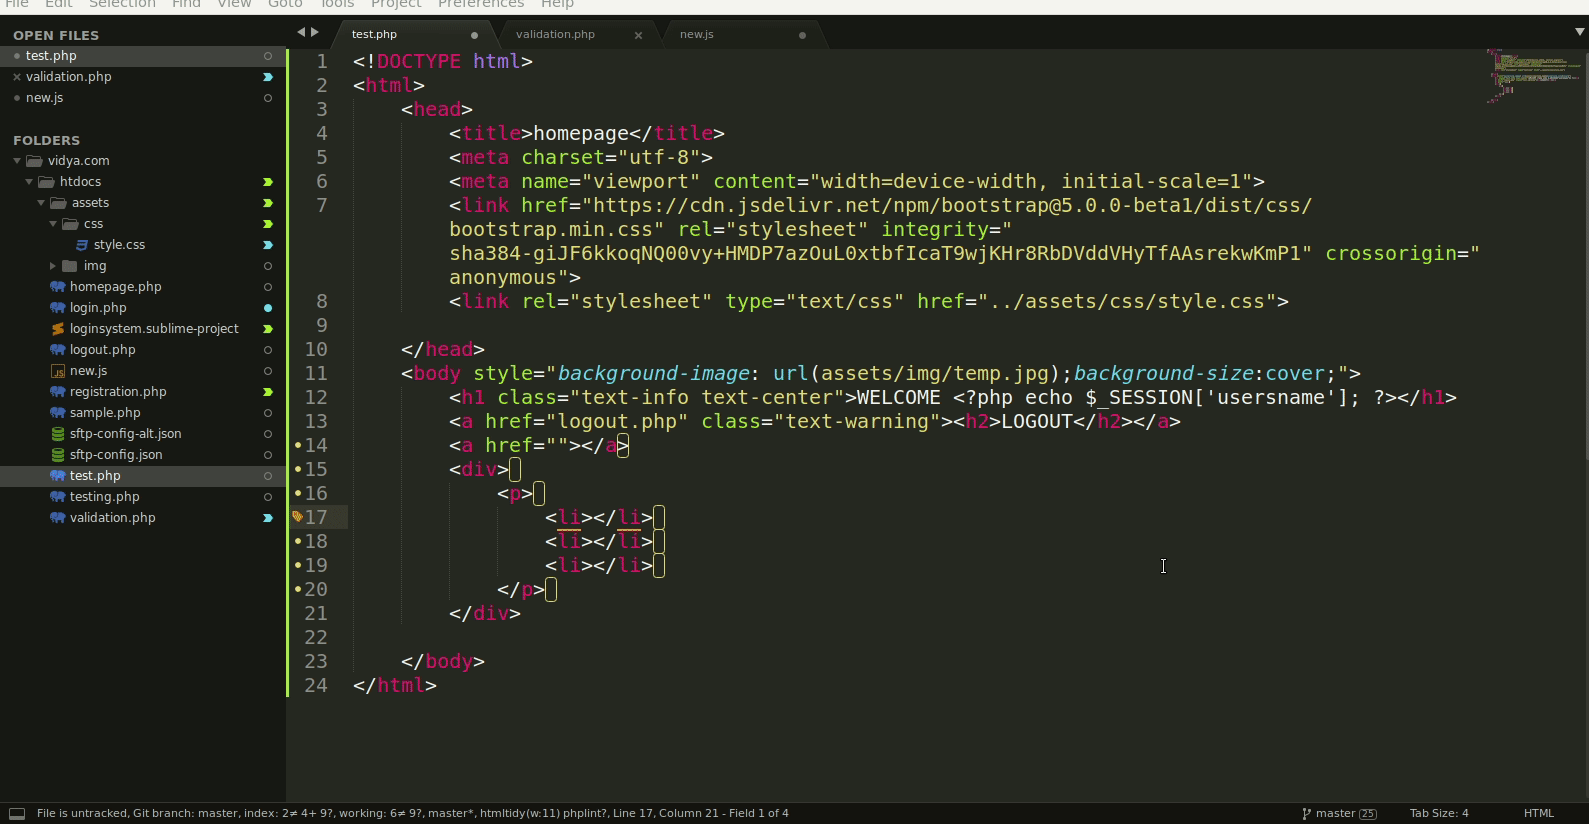Viewport: 1589px width, 824px height.
Task: Open Tab Size: 4 settings menu
Action: click(1439, 814)
